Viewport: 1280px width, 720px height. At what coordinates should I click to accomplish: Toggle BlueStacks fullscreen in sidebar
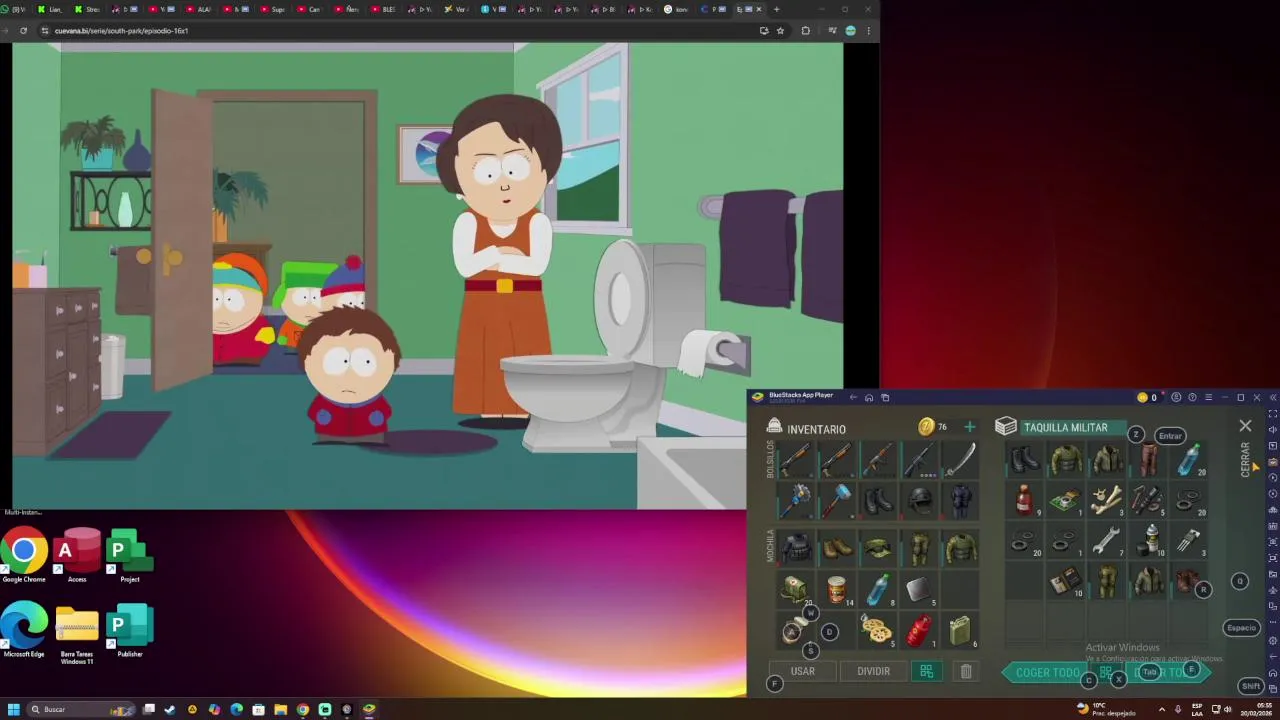click(x=1272, y=413)
